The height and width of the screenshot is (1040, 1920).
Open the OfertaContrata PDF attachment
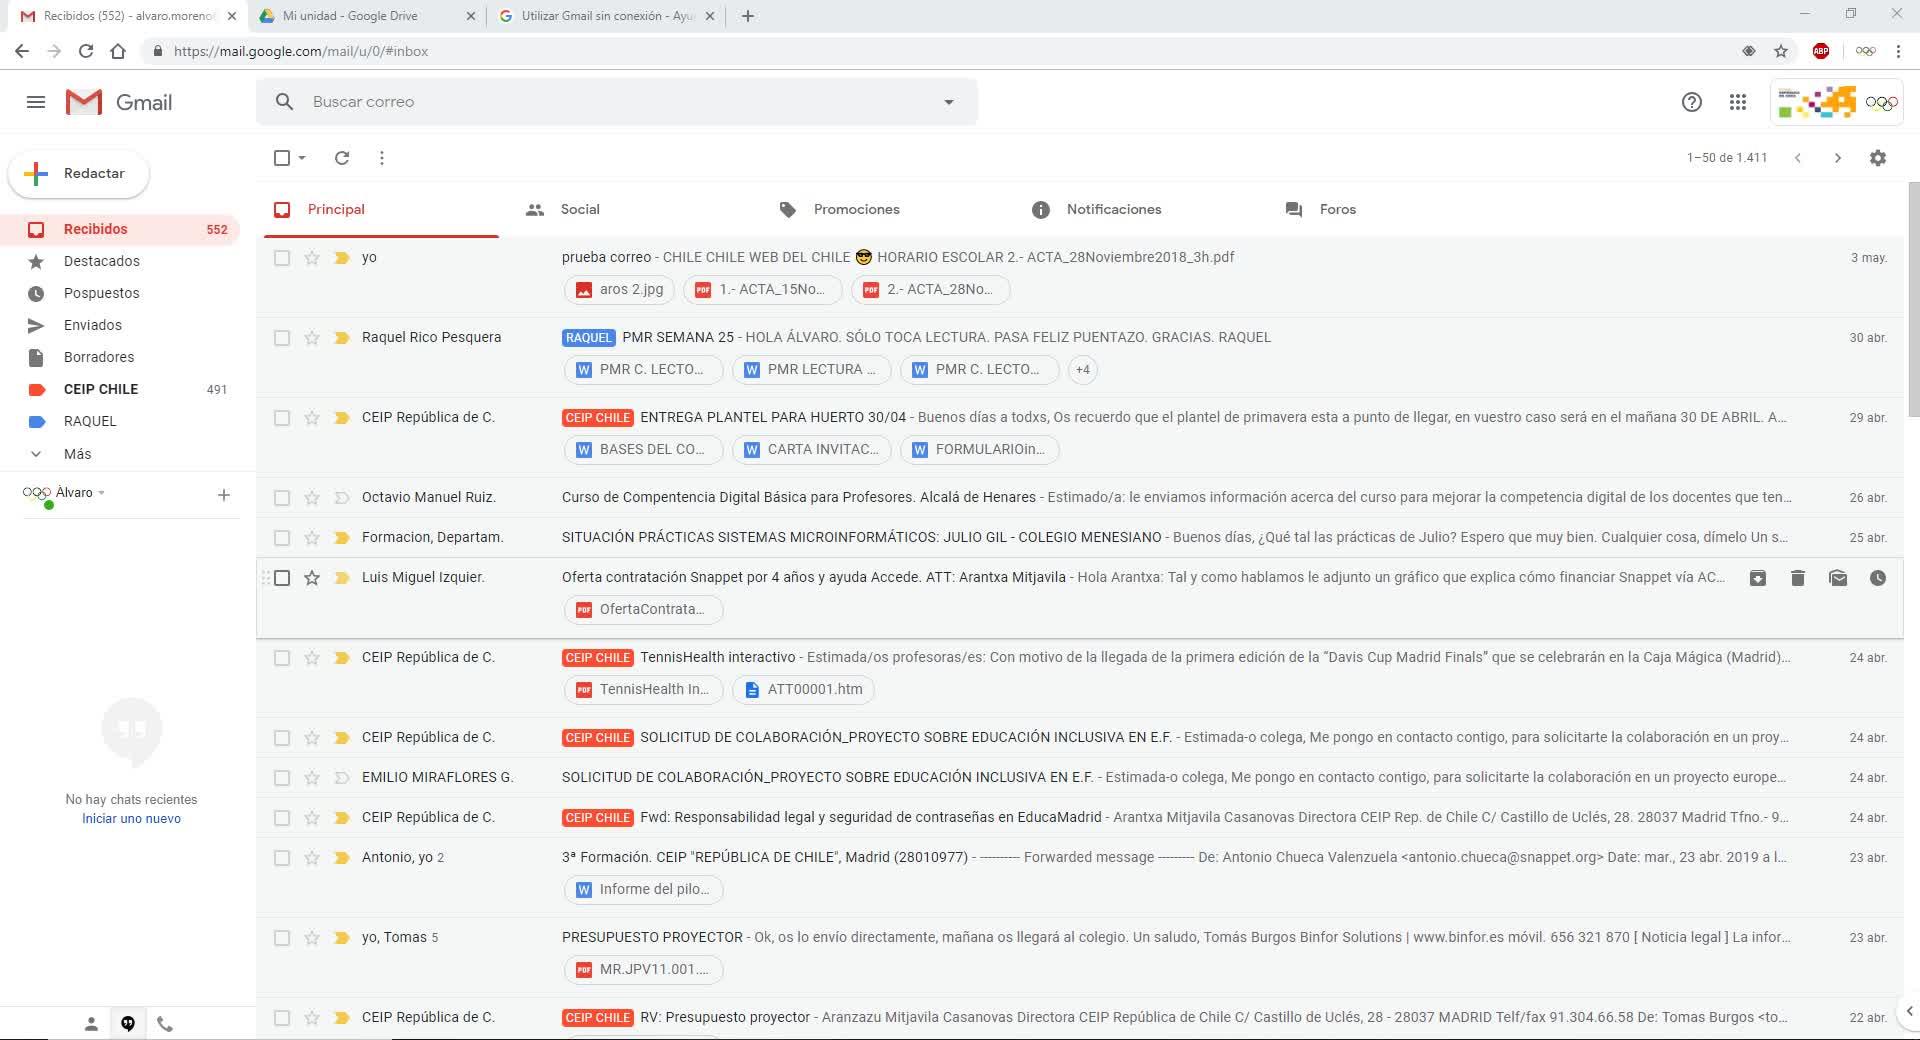tap(643, 610)
